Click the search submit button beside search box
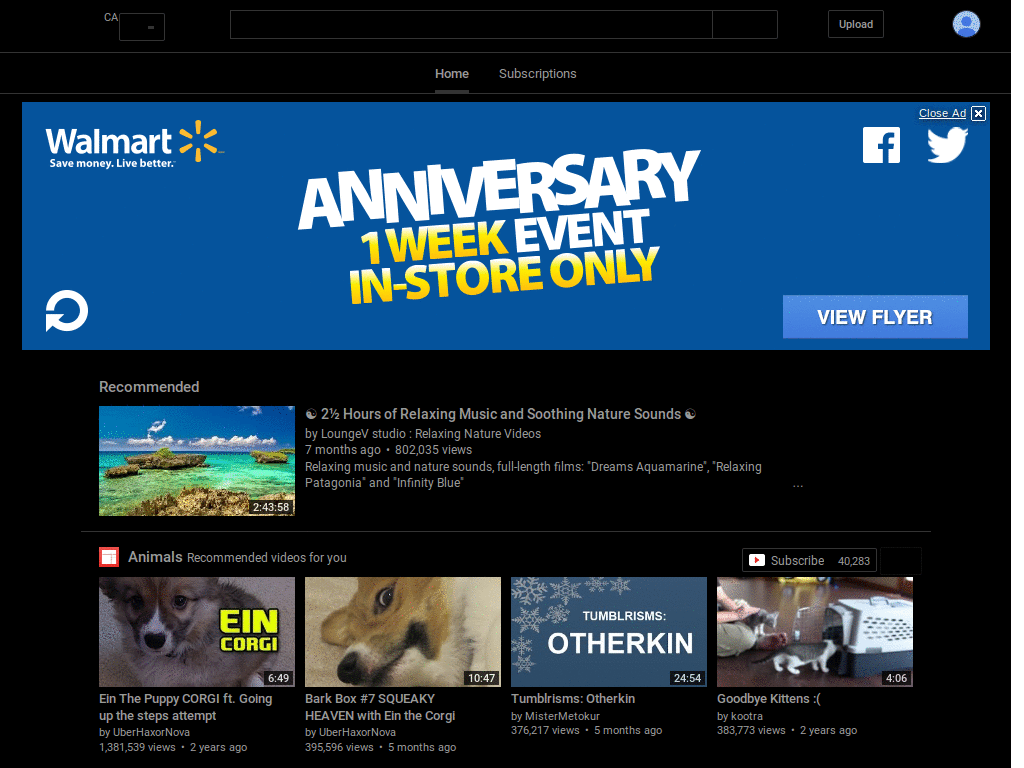This screenshot has width=1024, height=768. pyautogui.click(x=744, y=24)
